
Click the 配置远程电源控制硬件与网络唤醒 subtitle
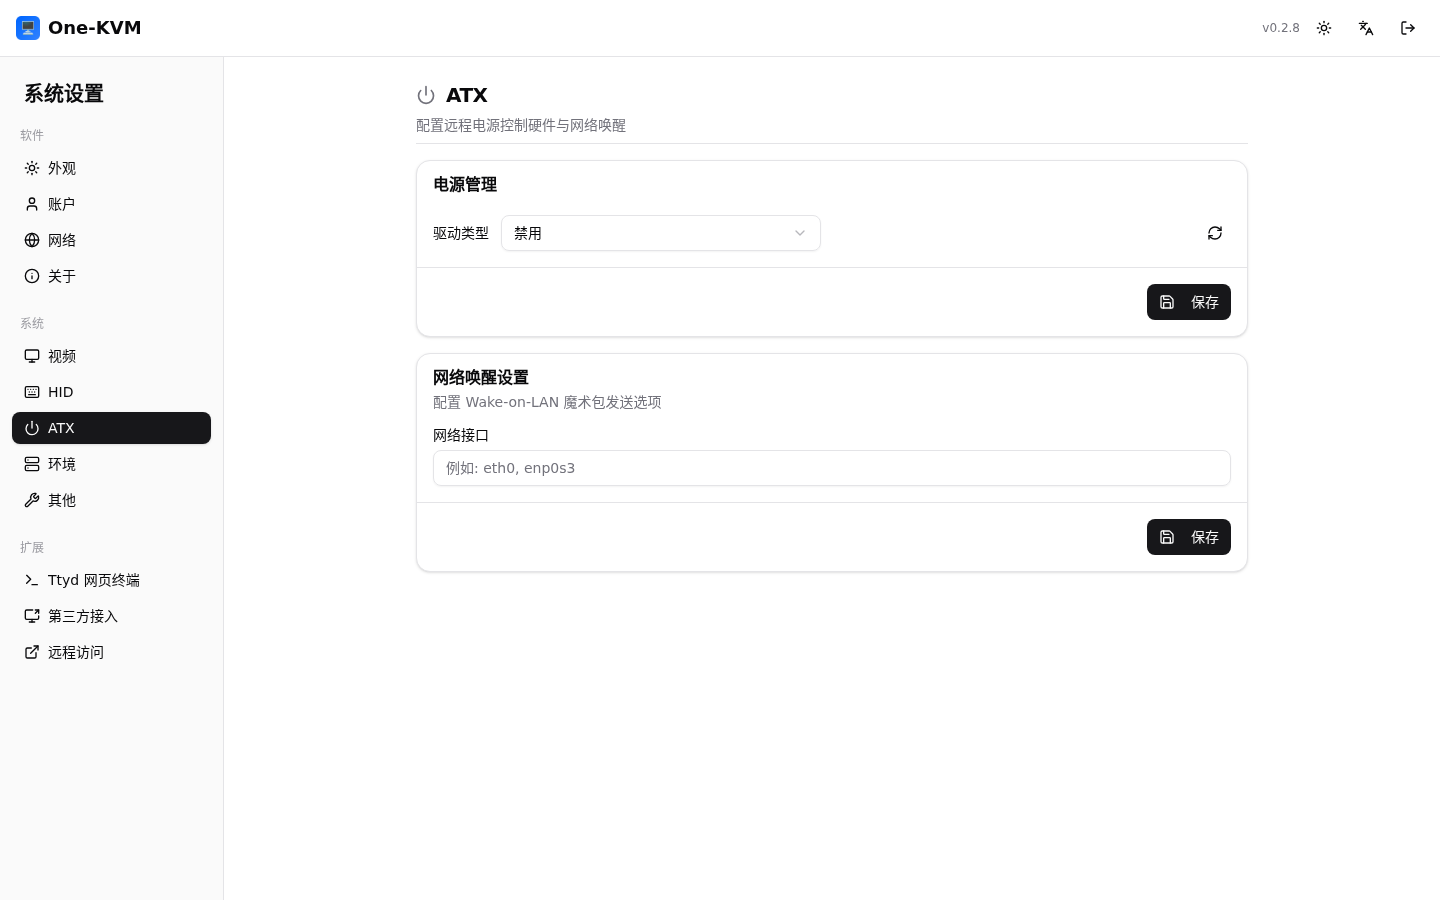tap(521, 125)
